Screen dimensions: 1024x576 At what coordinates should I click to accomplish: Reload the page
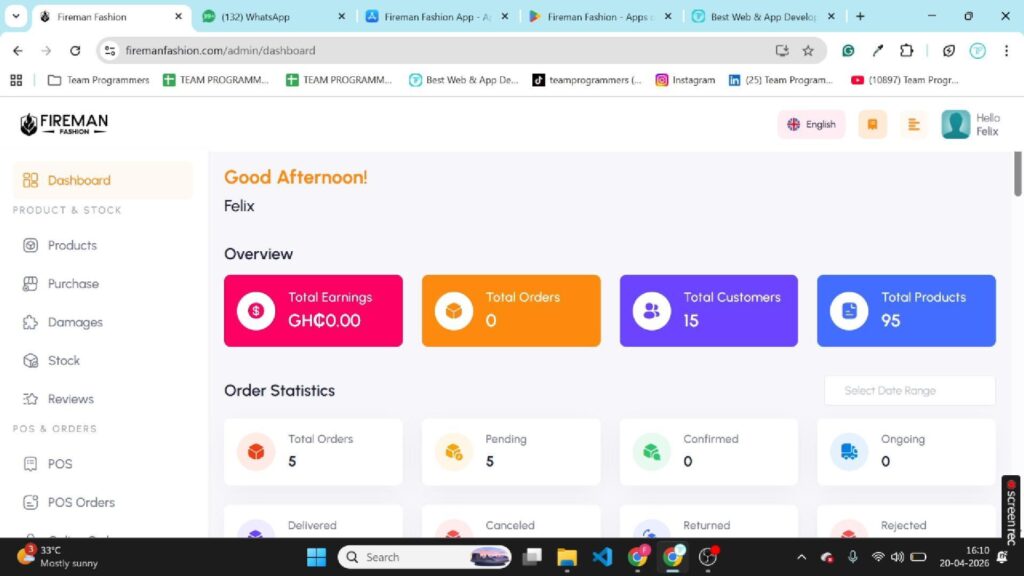coord(75,50)
